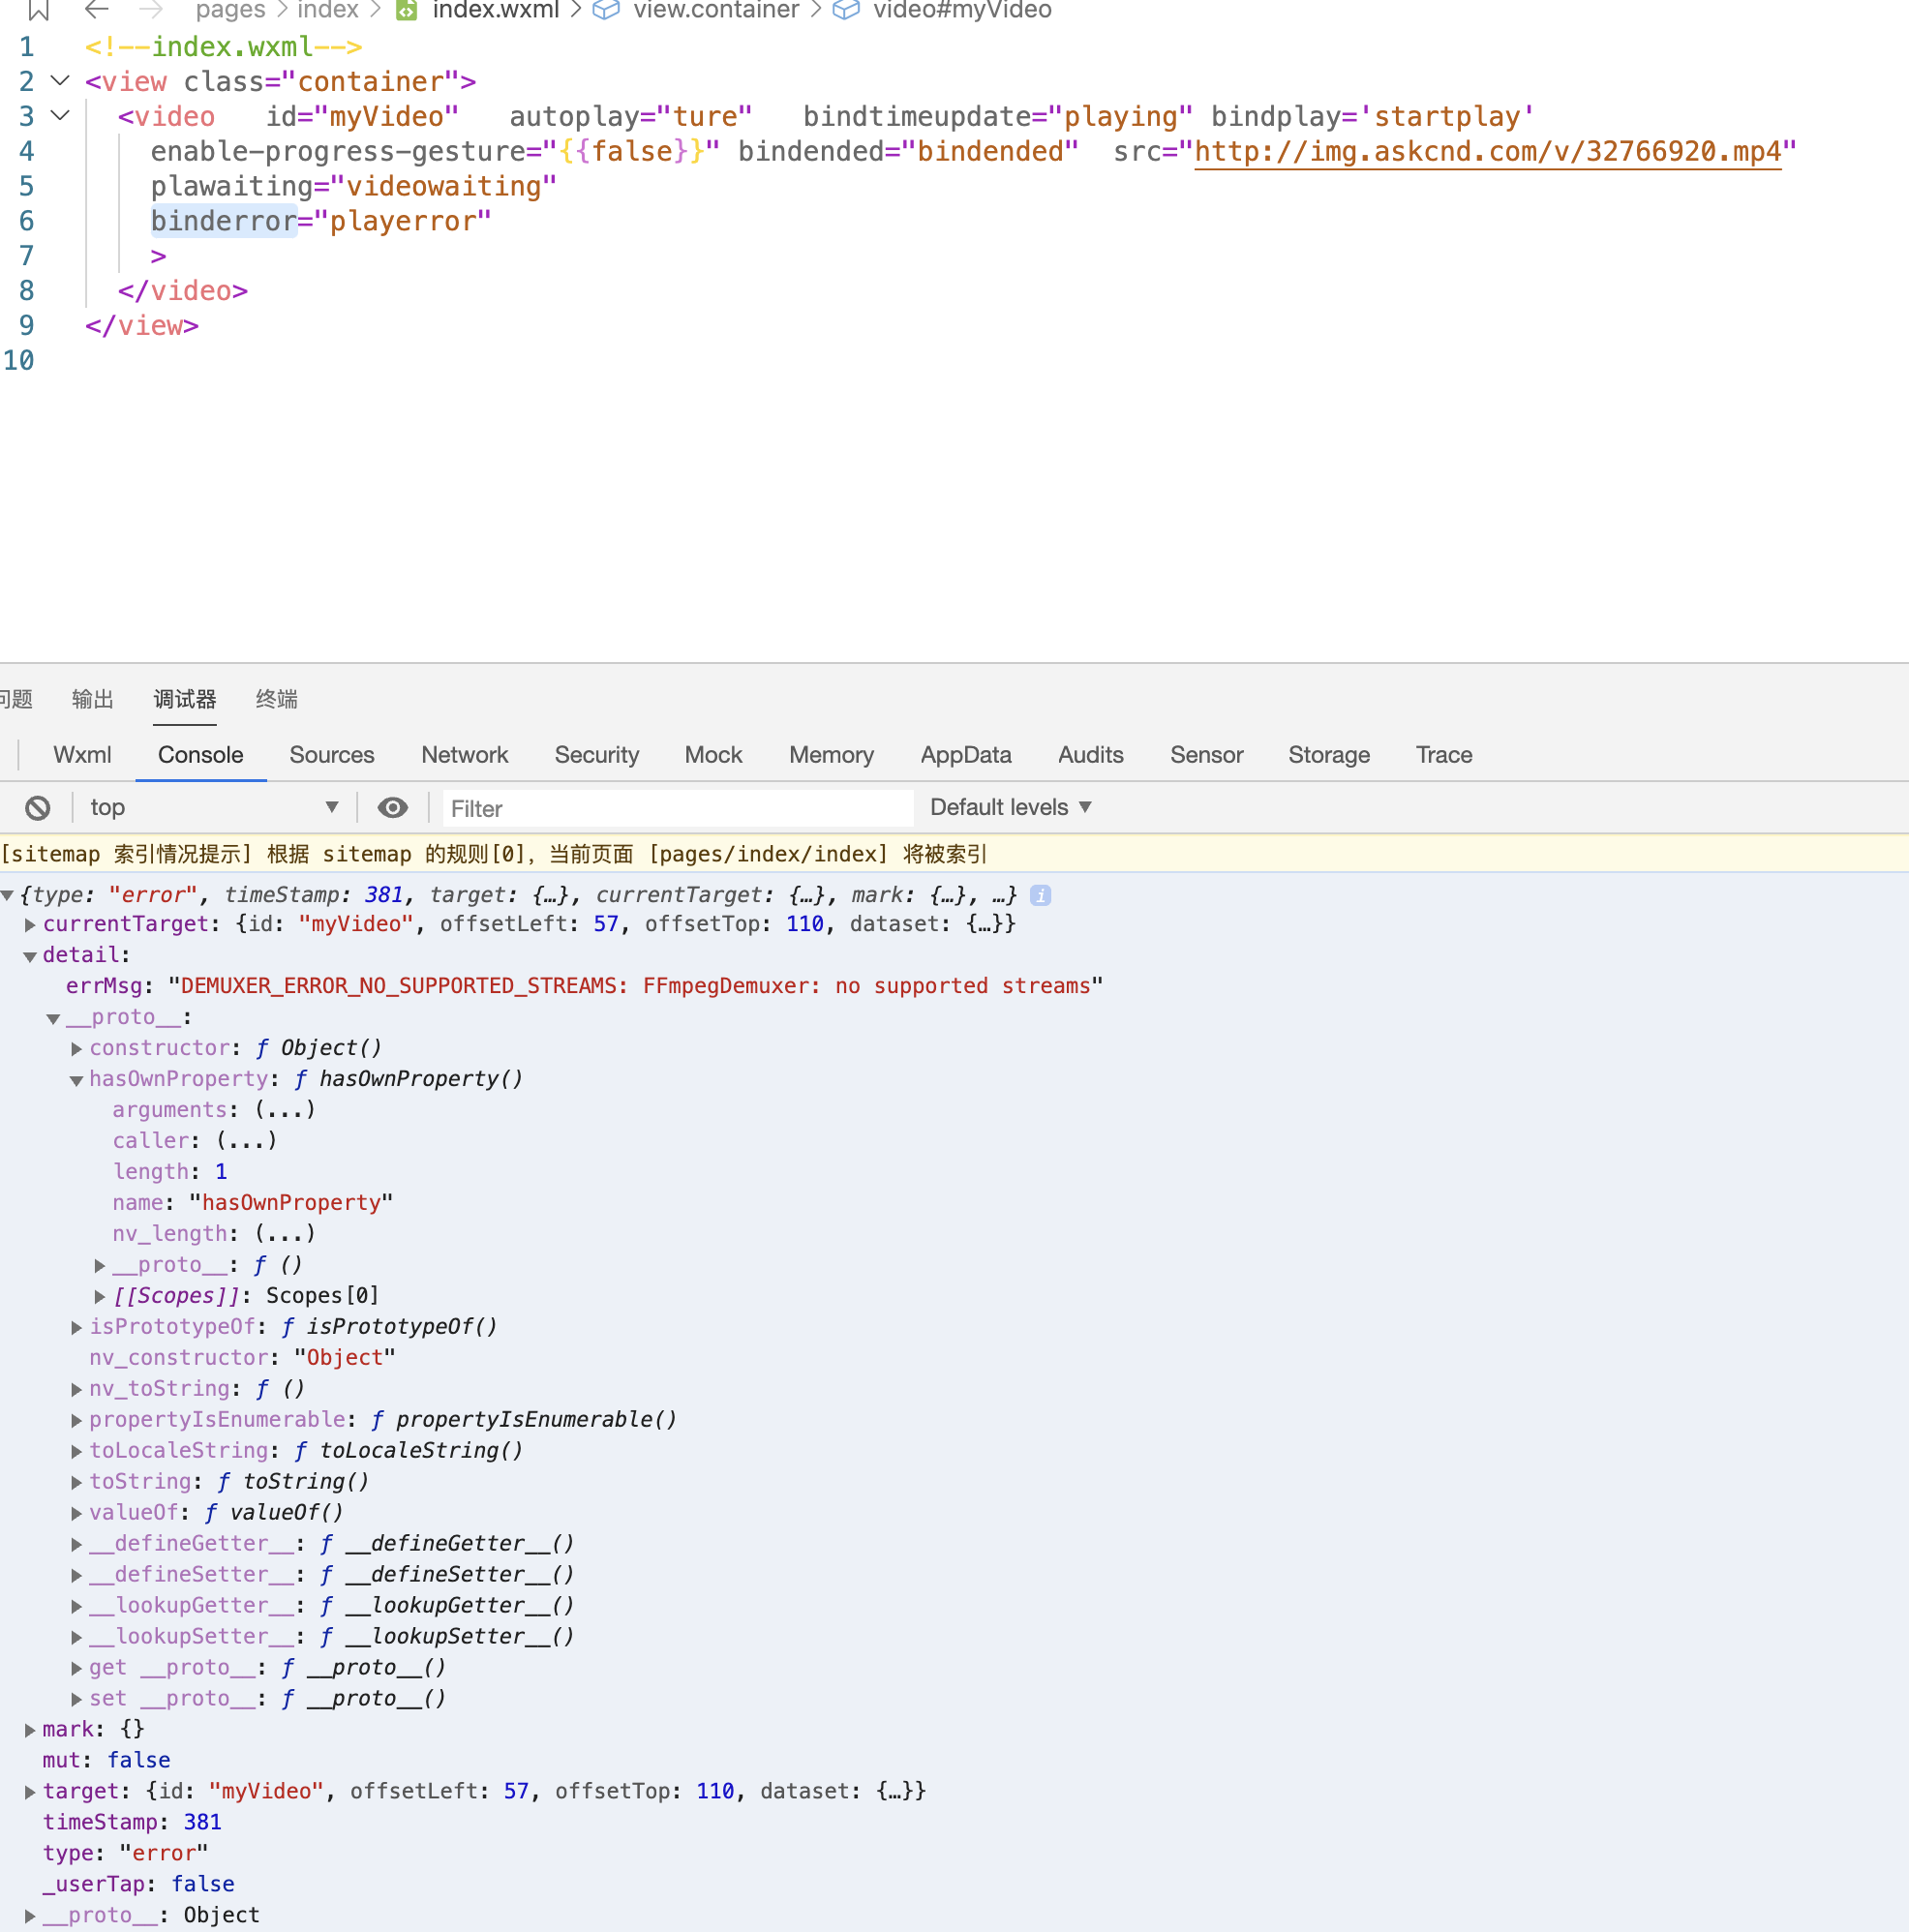This screenshot has width=1909, height=1932.
Task: Click the console Filter input field
Action: click(x=677, y=808)
